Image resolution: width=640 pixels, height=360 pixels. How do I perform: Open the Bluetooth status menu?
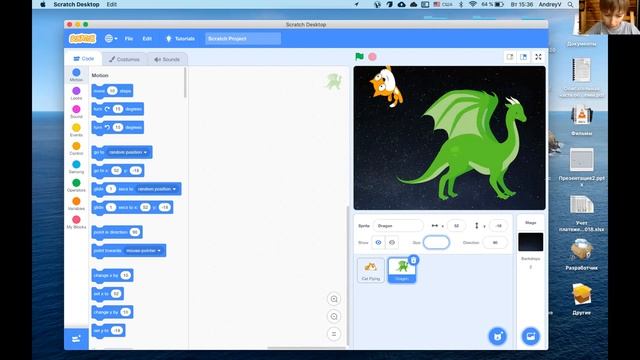pos(461,4)
